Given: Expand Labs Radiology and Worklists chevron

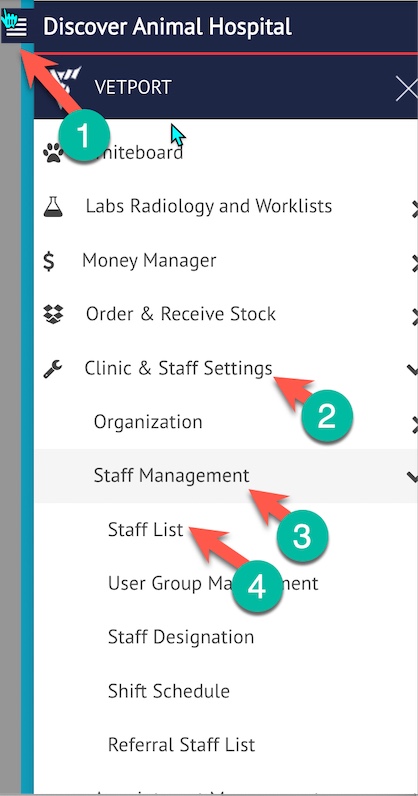Looking at the screenshot, I should [414, 209].
